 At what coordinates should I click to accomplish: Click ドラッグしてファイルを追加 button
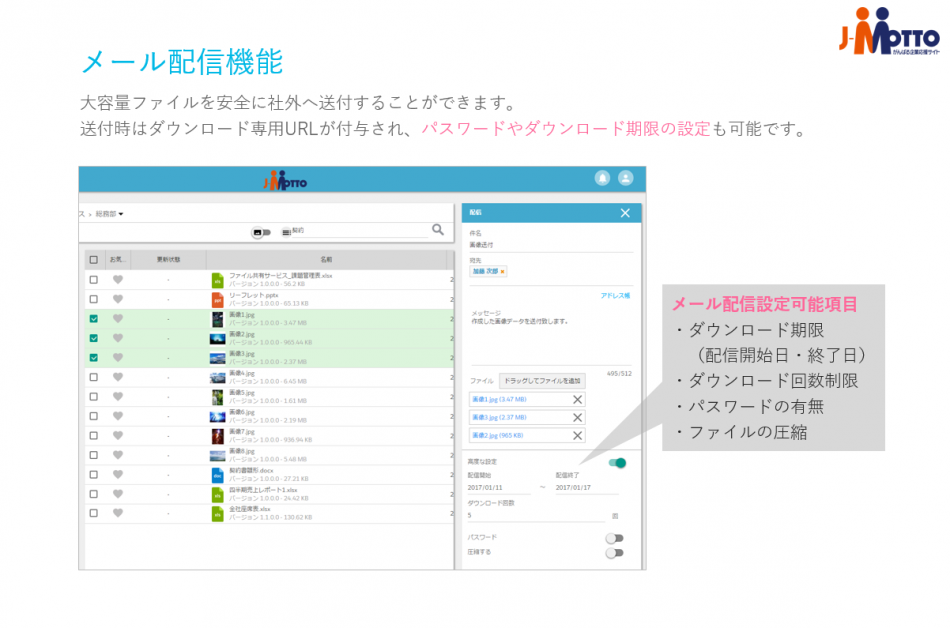pos(542,381)
